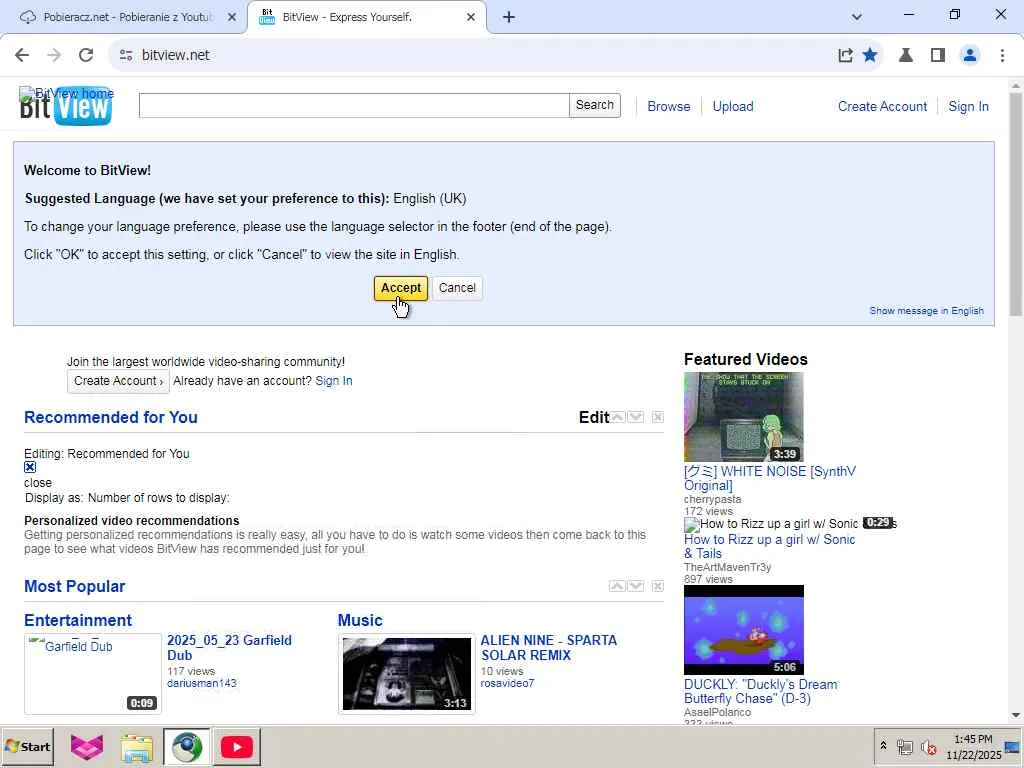This screenshot has width=1024, height=768.
Task: Open the Most Popular heading
Action: click(x=74, y=586)
